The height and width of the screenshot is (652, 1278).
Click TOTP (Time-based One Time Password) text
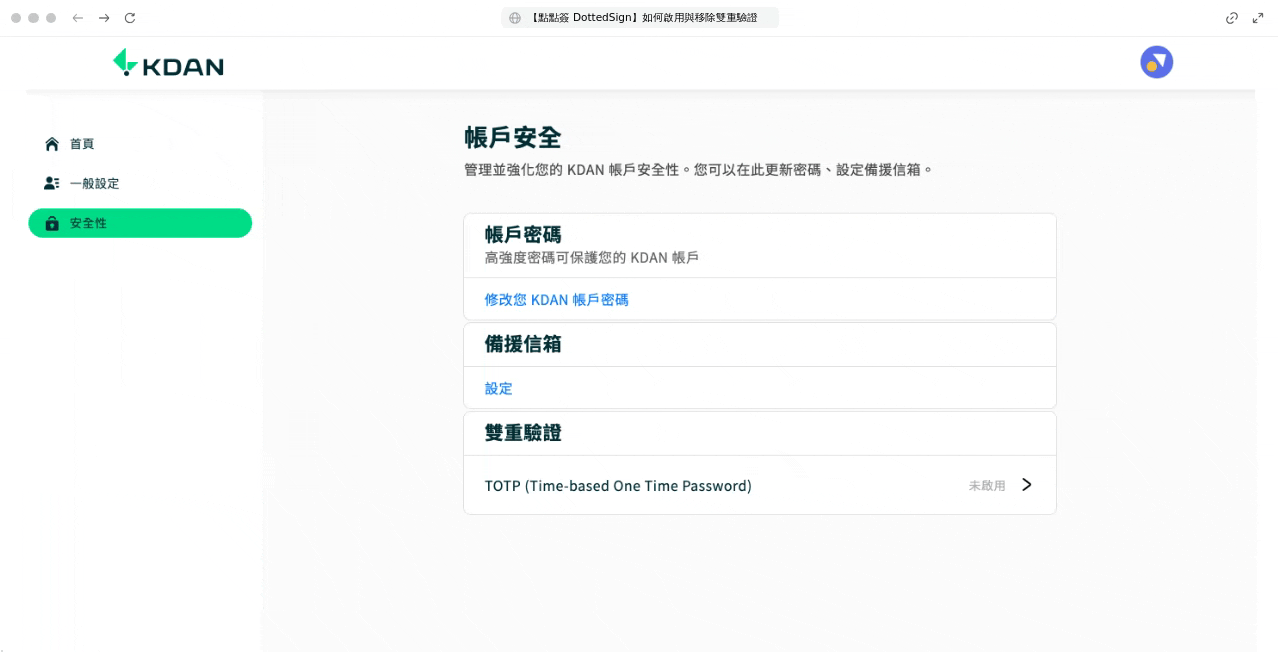(x=618, y=486)
